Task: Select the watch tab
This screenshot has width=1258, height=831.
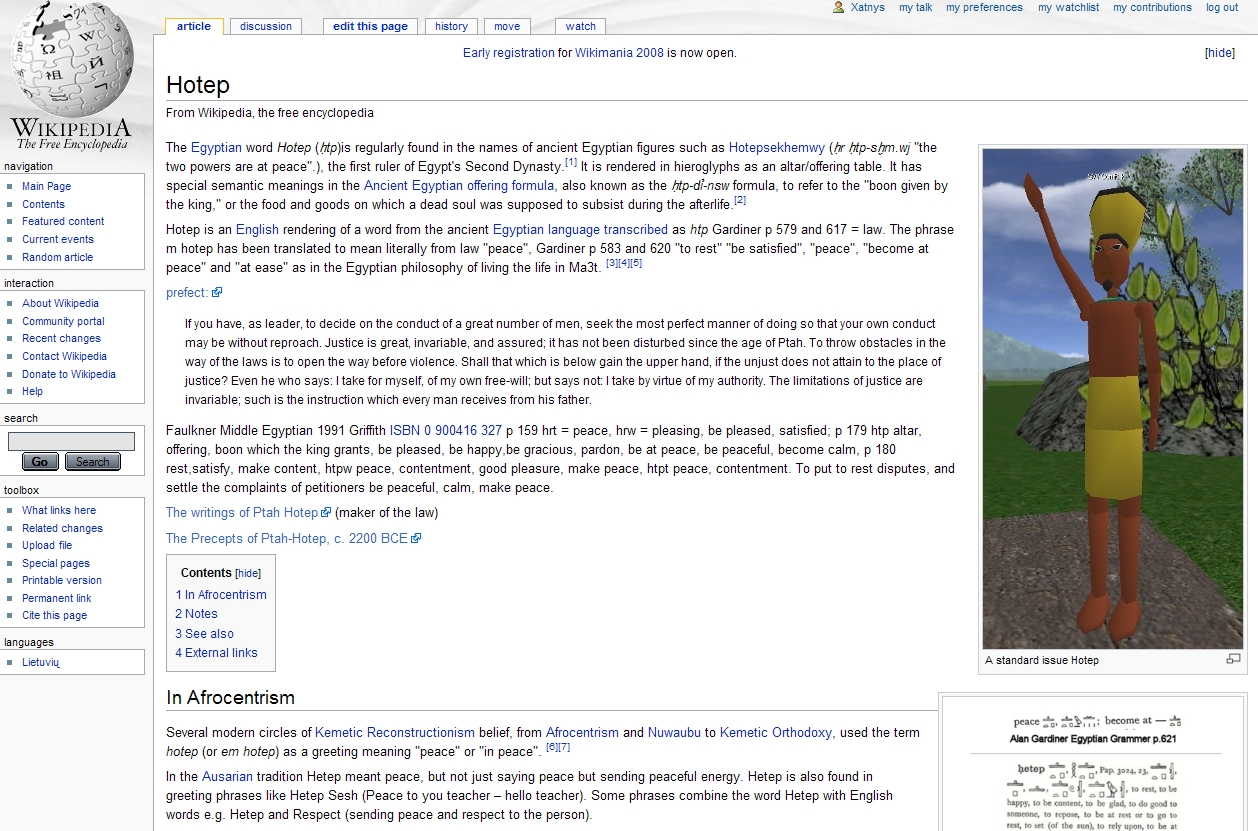Action: [x=579, y=26]
